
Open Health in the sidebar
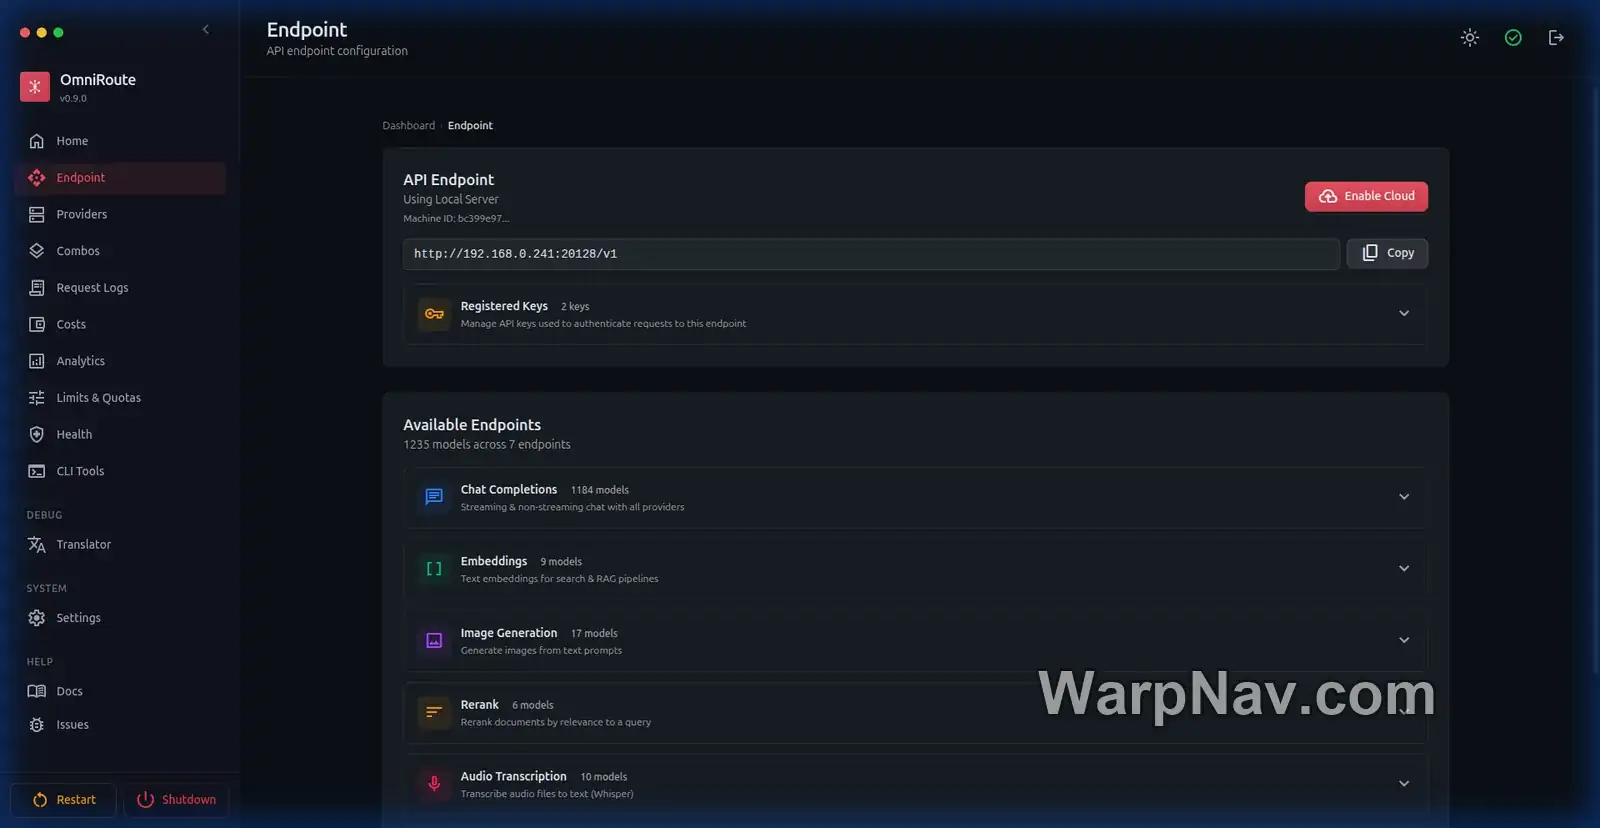pyautogui.click(x=120, y=434)
